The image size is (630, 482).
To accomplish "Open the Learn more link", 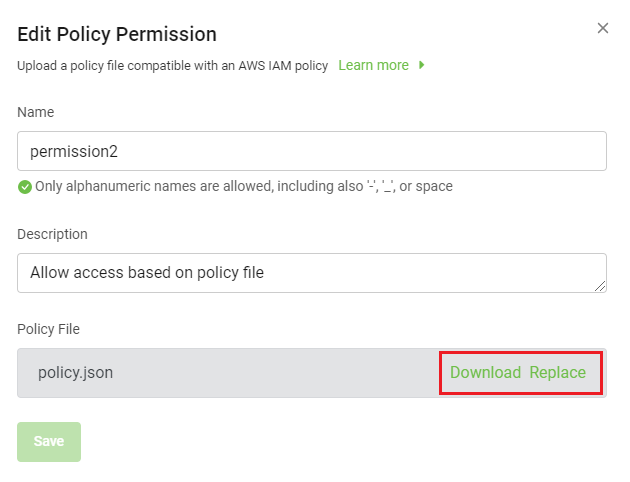I will pos(373,65).
